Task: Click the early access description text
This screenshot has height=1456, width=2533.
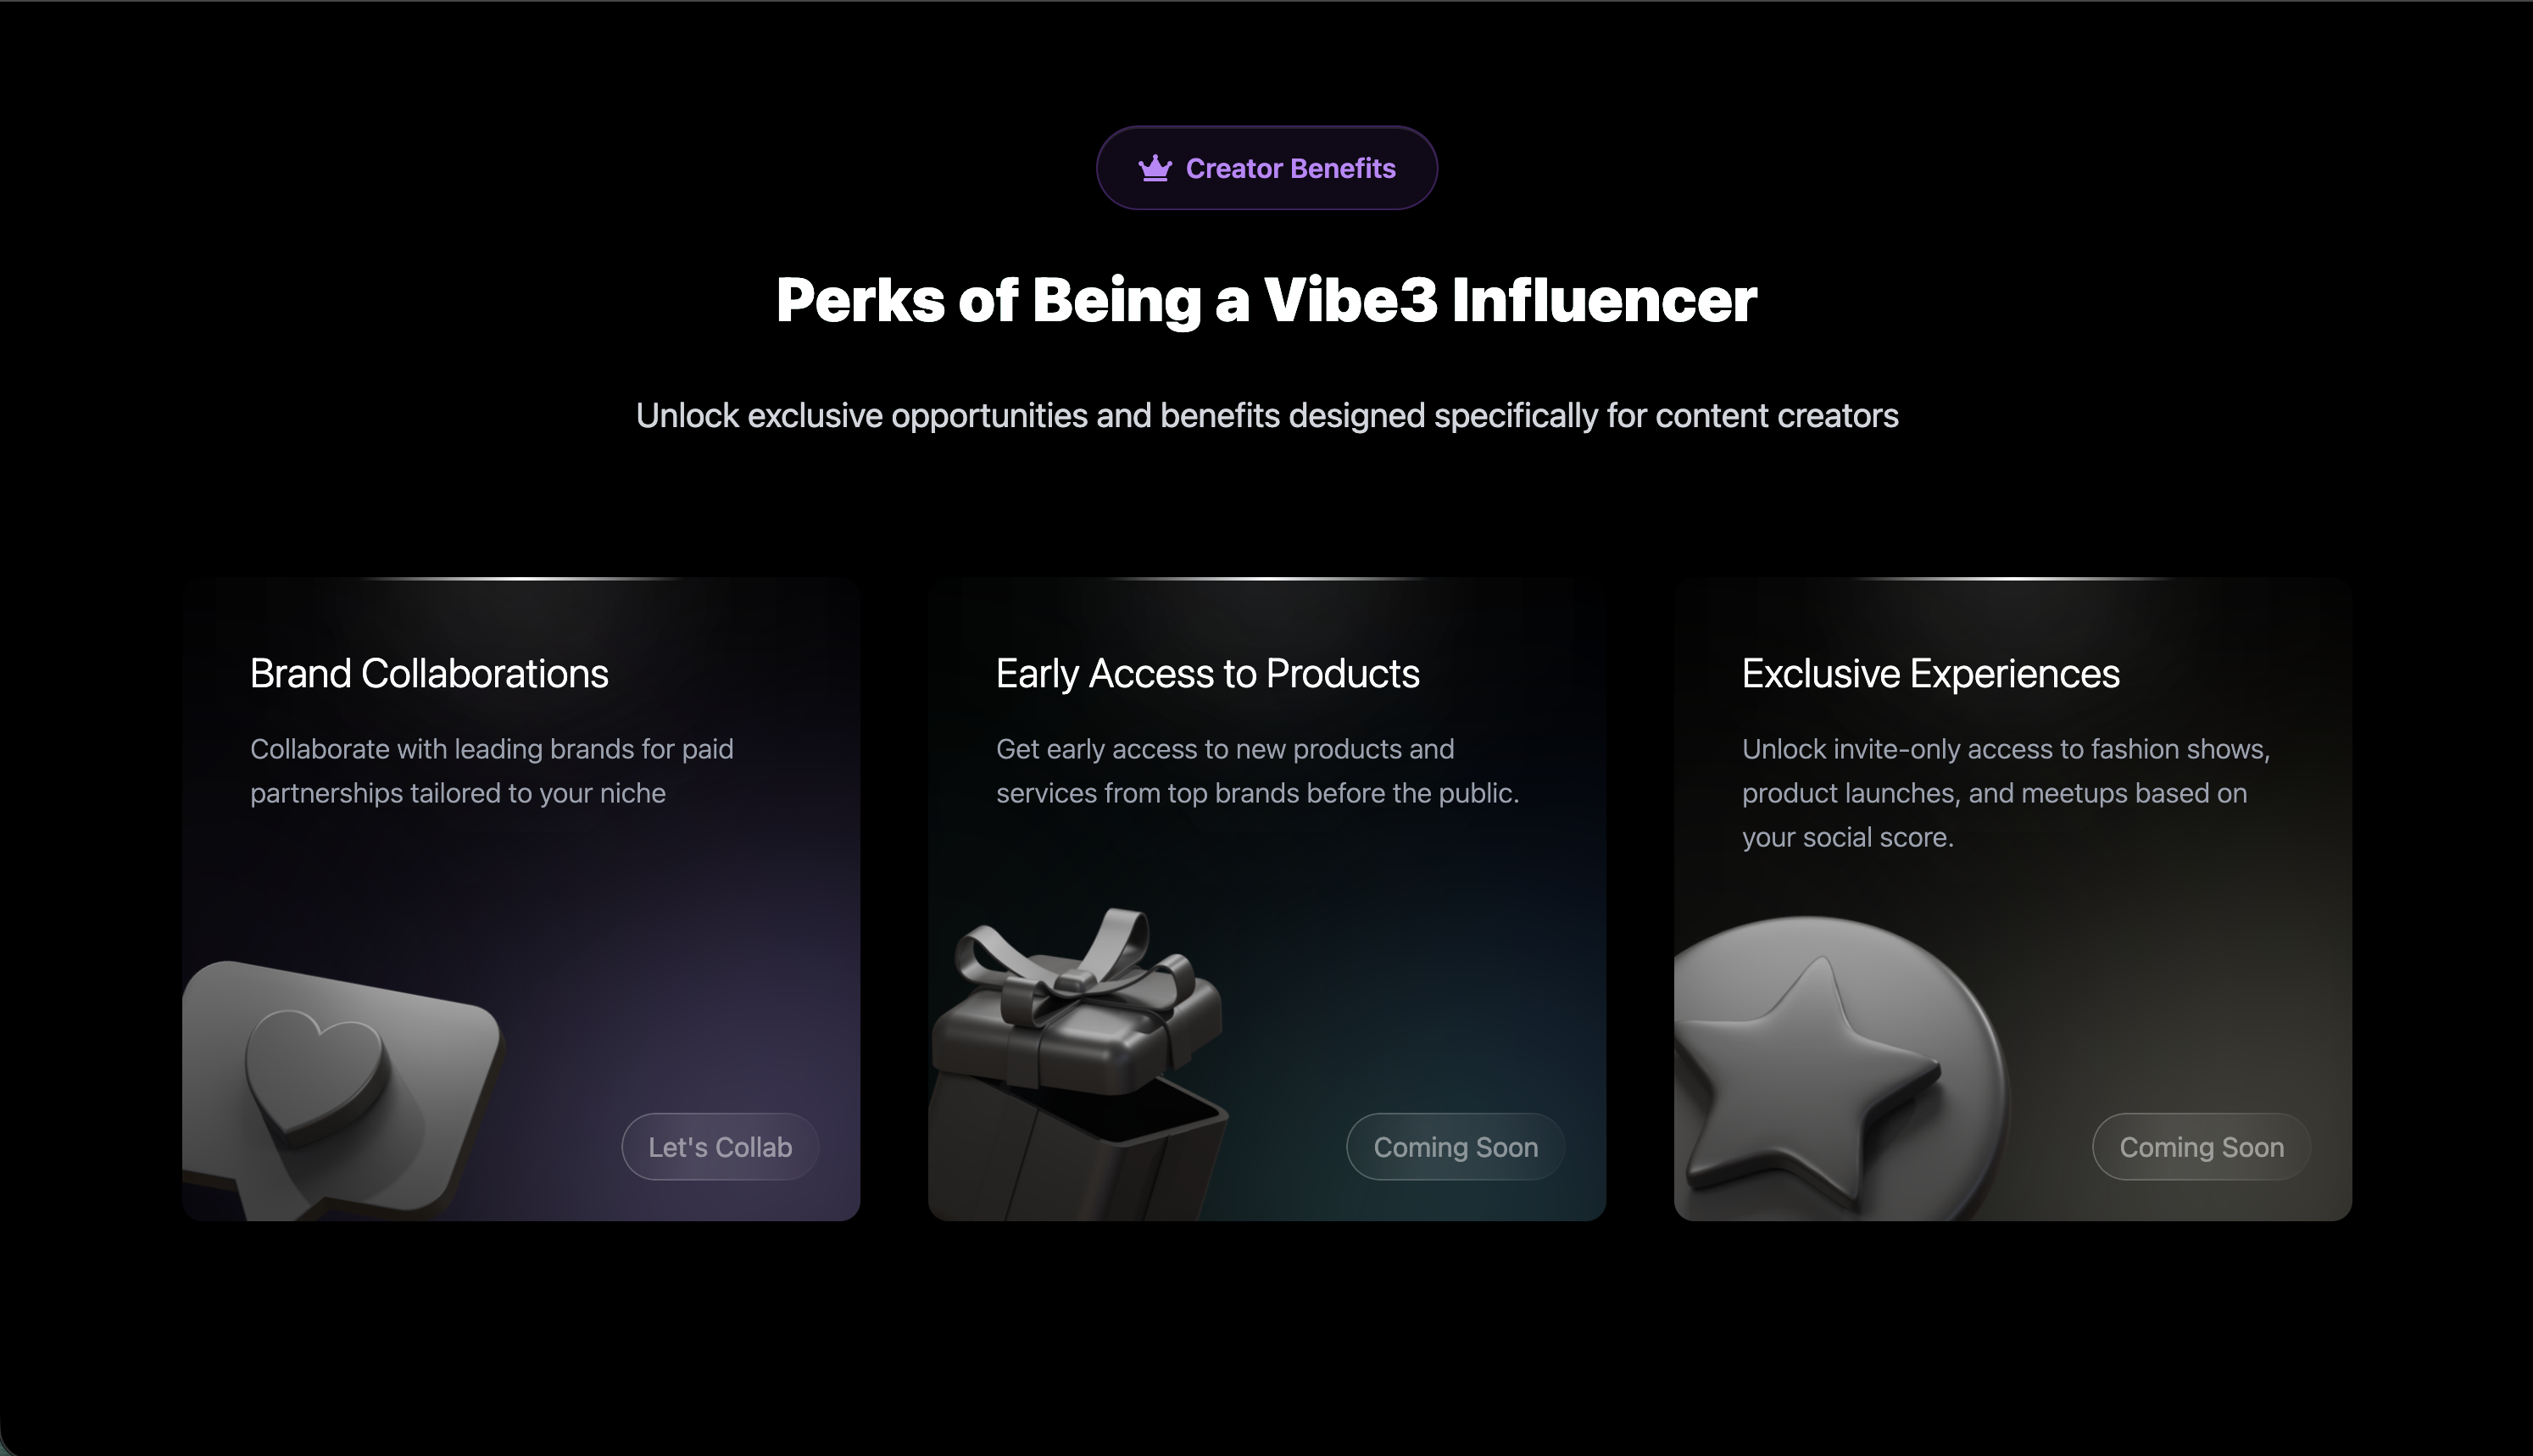Action: 1257,771
